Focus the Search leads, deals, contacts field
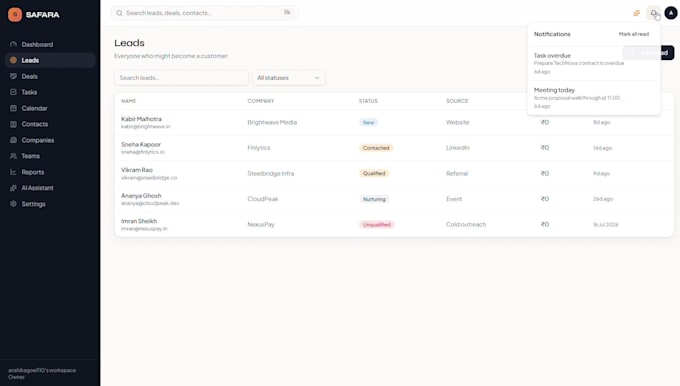The height and width of the screenshot is (386, 680). pyautogui.click(x=205, y=13)
